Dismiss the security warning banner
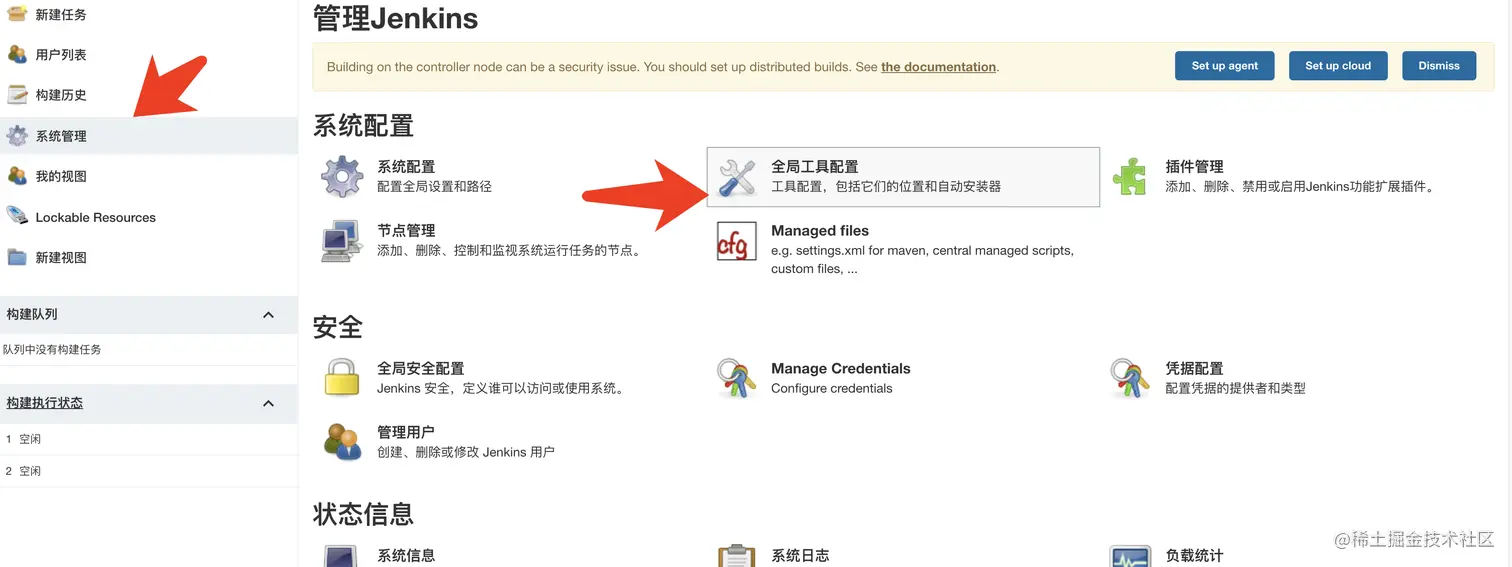1512x567 pixels. click(x=1439, y=66)
